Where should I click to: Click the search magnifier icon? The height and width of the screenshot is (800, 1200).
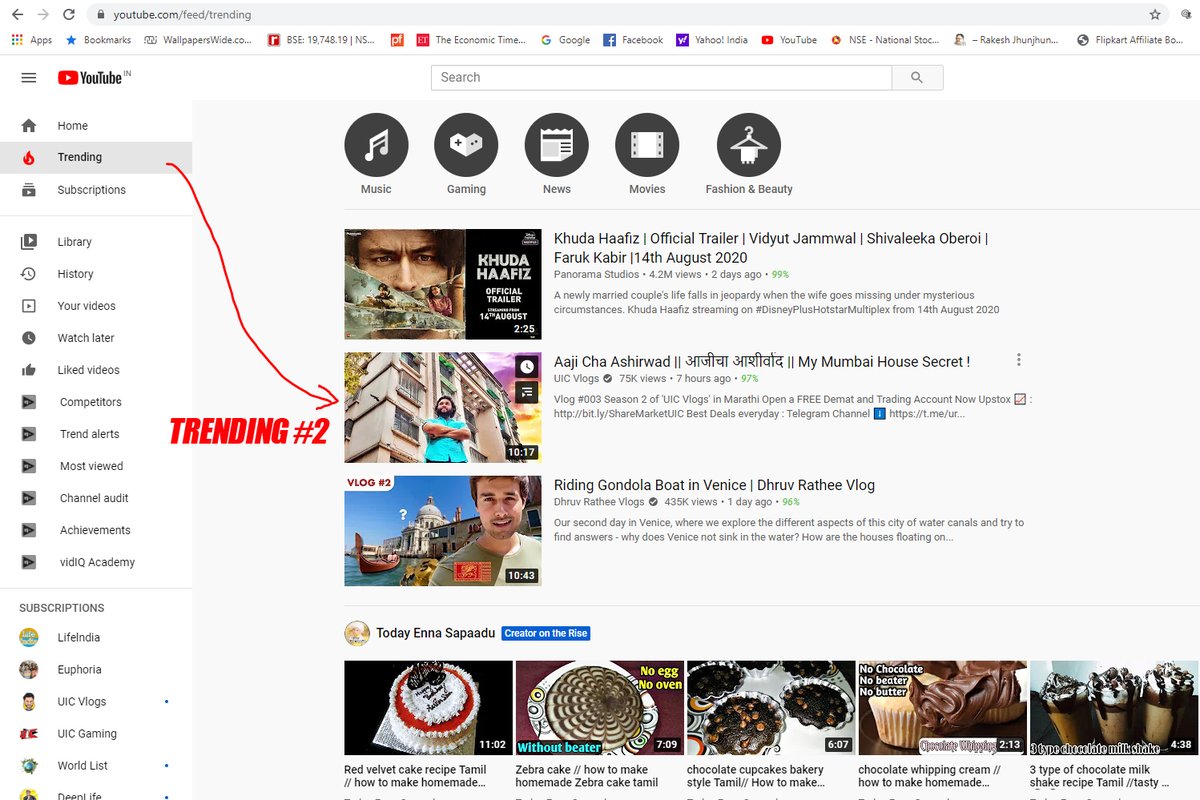pos(917,77)
